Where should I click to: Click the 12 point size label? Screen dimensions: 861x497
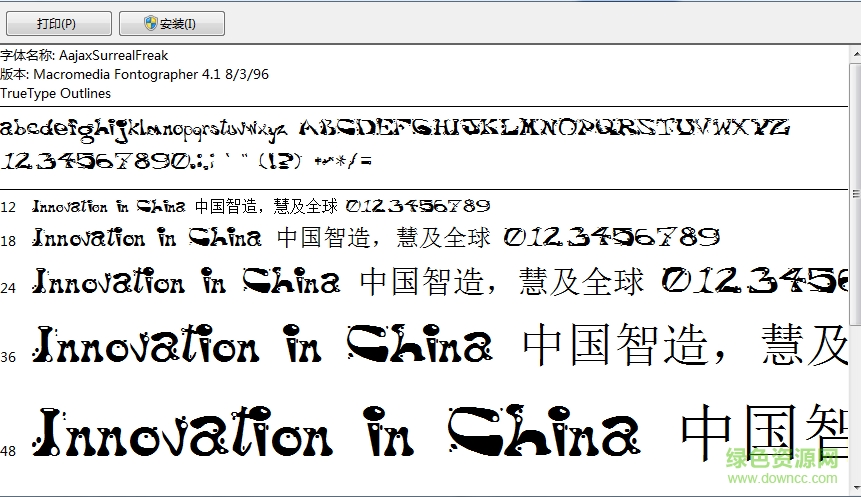(8, 208)
